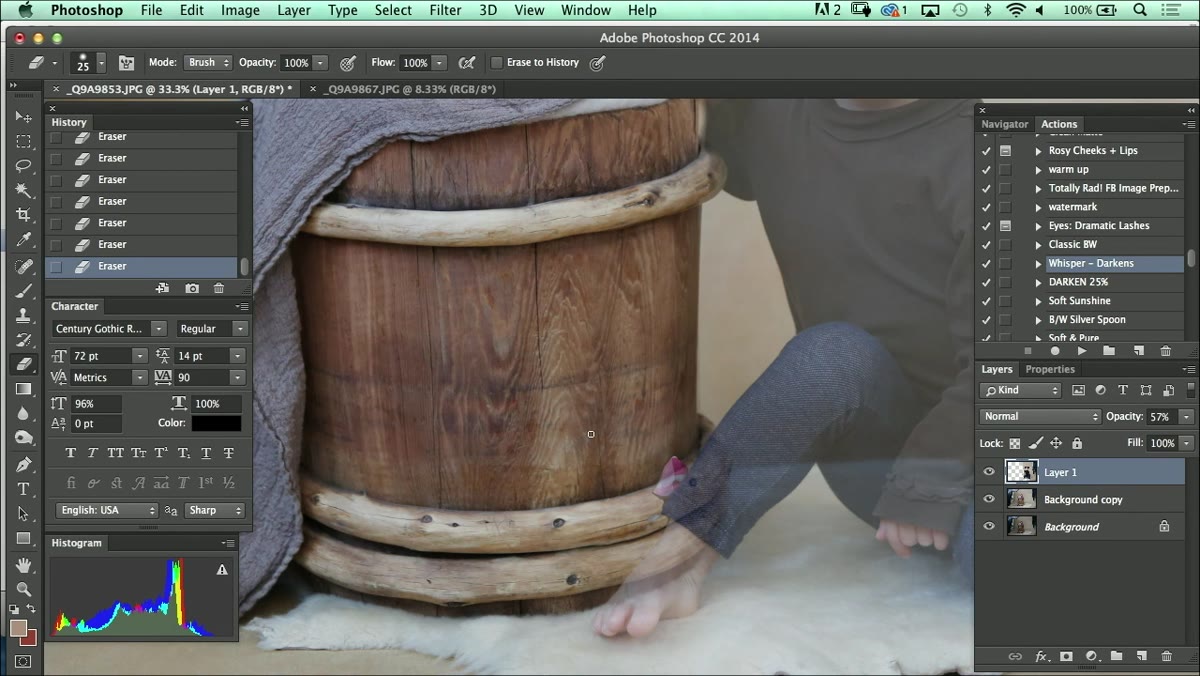Switch to the Properties tab
This screenshot has width=1200, height=676.
point(1050,369)
